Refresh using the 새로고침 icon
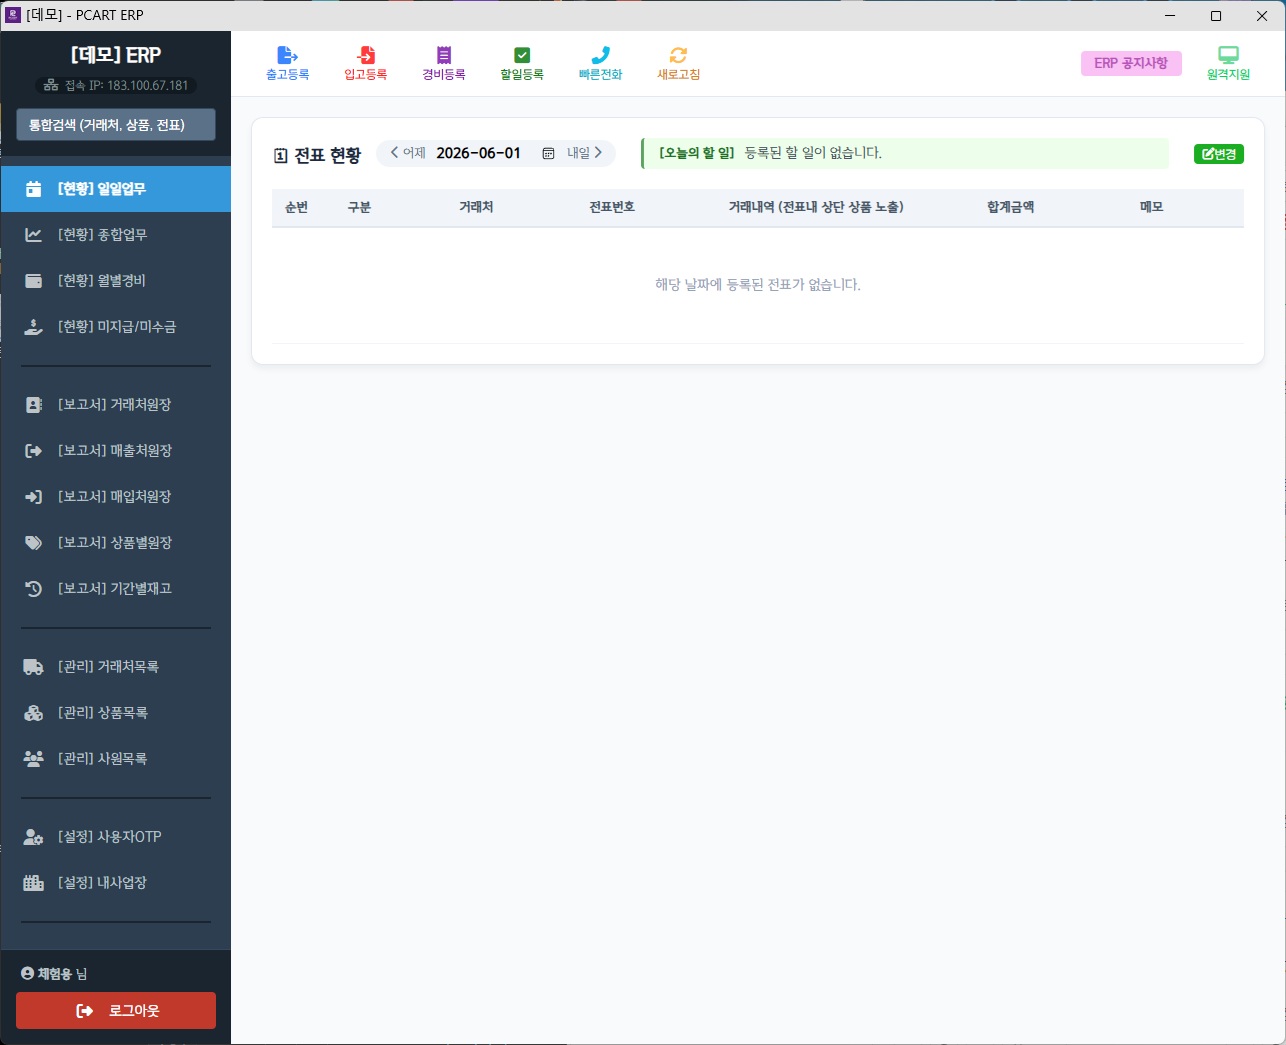Screen dimensions: 1286x1045 click(x=678, y=55)
